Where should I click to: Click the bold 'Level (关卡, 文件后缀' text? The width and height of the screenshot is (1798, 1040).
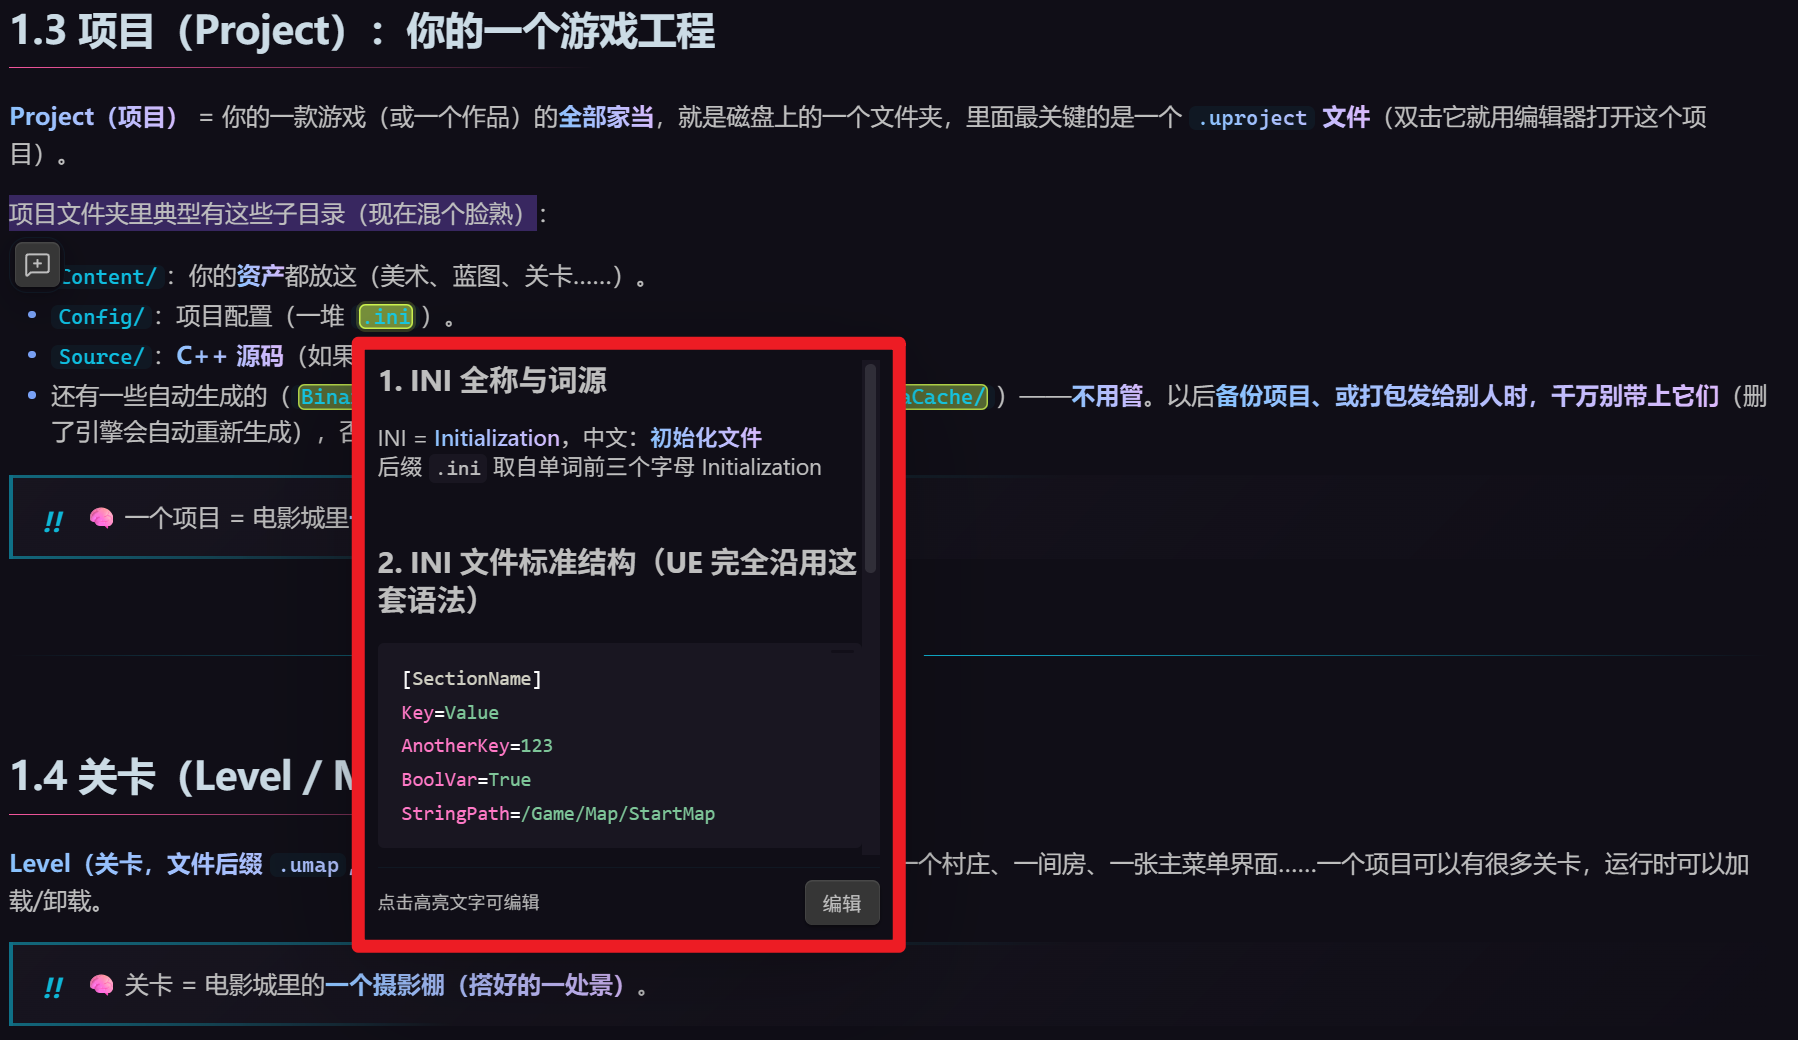point(137,864)
